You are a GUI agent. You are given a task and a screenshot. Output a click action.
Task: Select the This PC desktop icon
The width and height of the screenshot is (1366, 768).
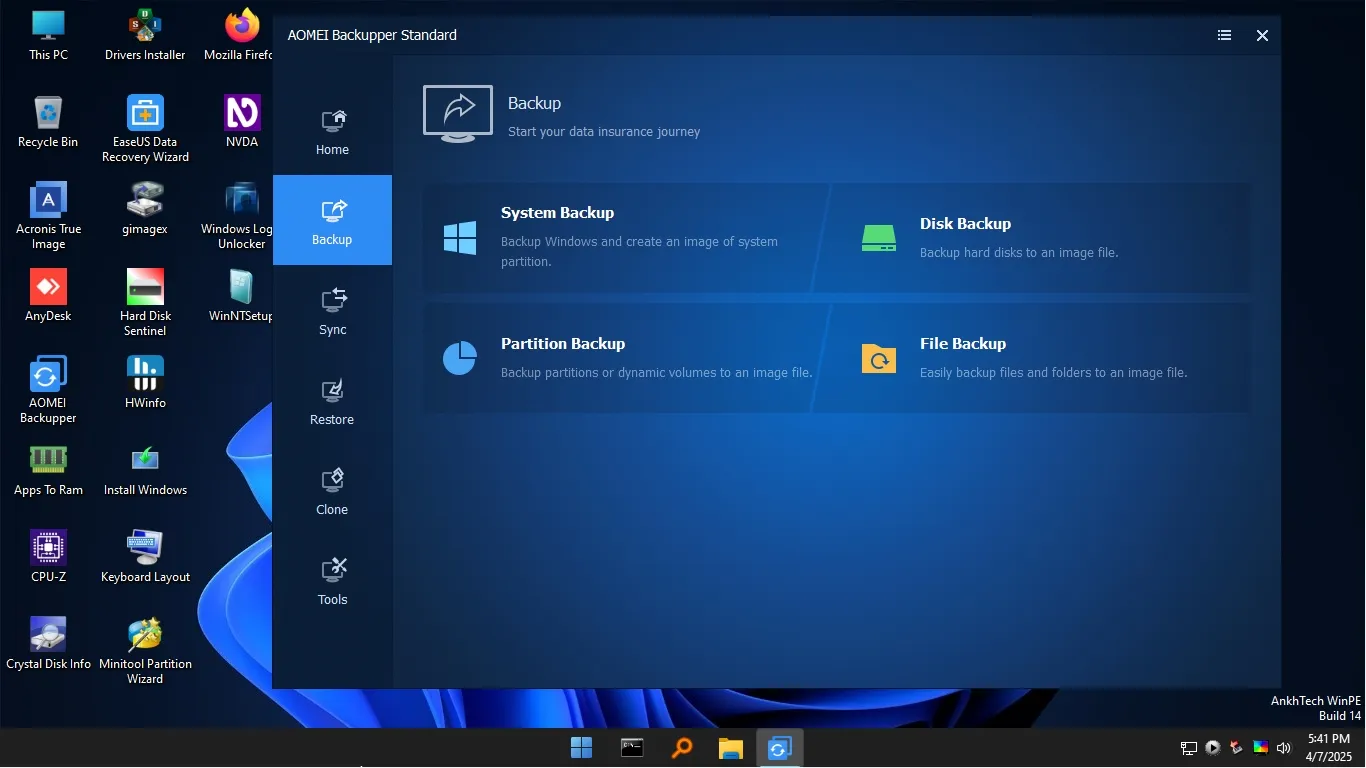(x=48, y=35)
